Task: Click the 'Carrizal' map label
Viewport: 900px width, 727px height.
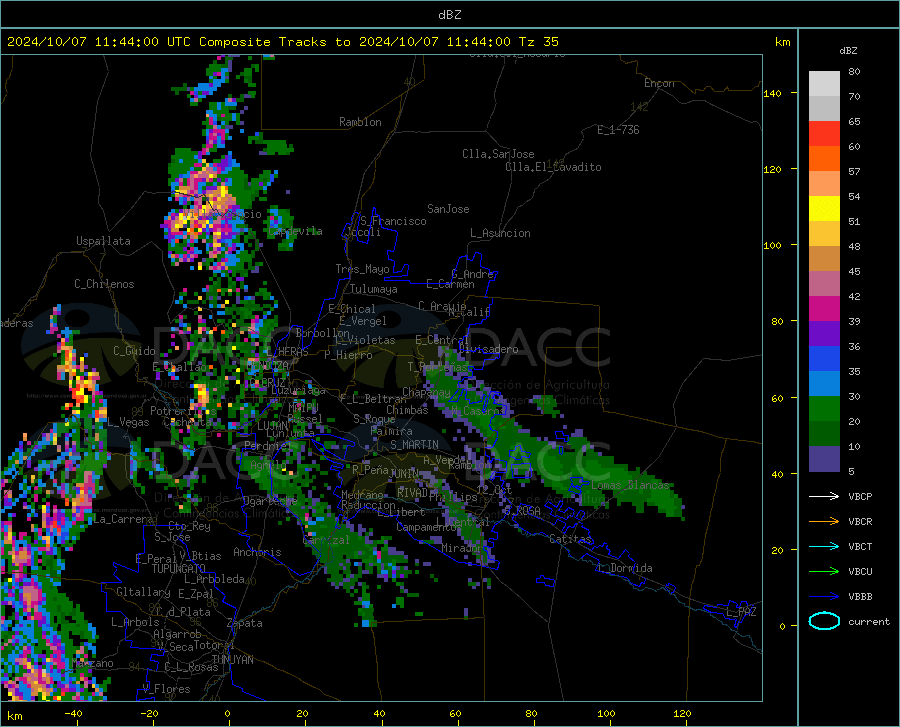Action: 325,540
